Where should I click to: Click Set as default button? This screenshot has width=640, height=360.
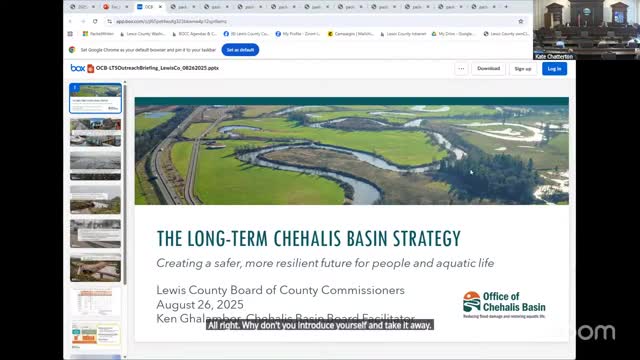[240, 50]
